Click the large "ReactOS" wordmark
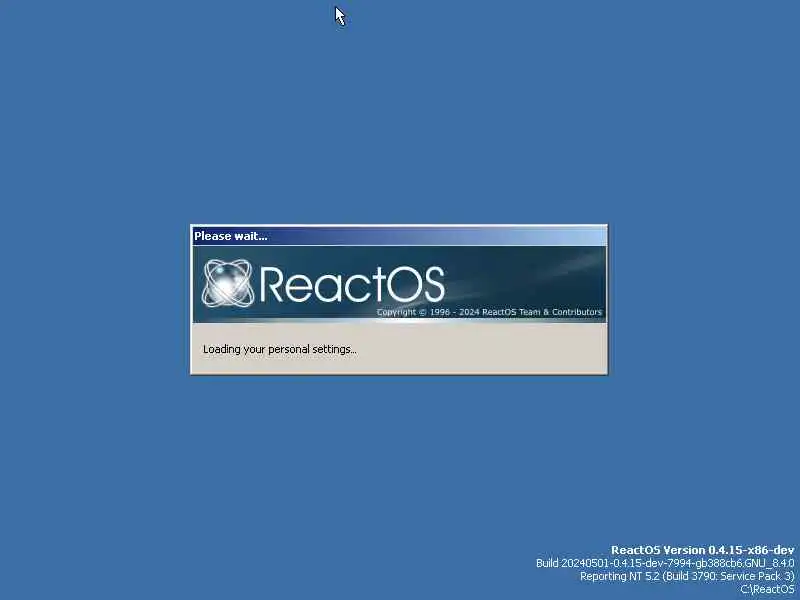 pos(352,284)
